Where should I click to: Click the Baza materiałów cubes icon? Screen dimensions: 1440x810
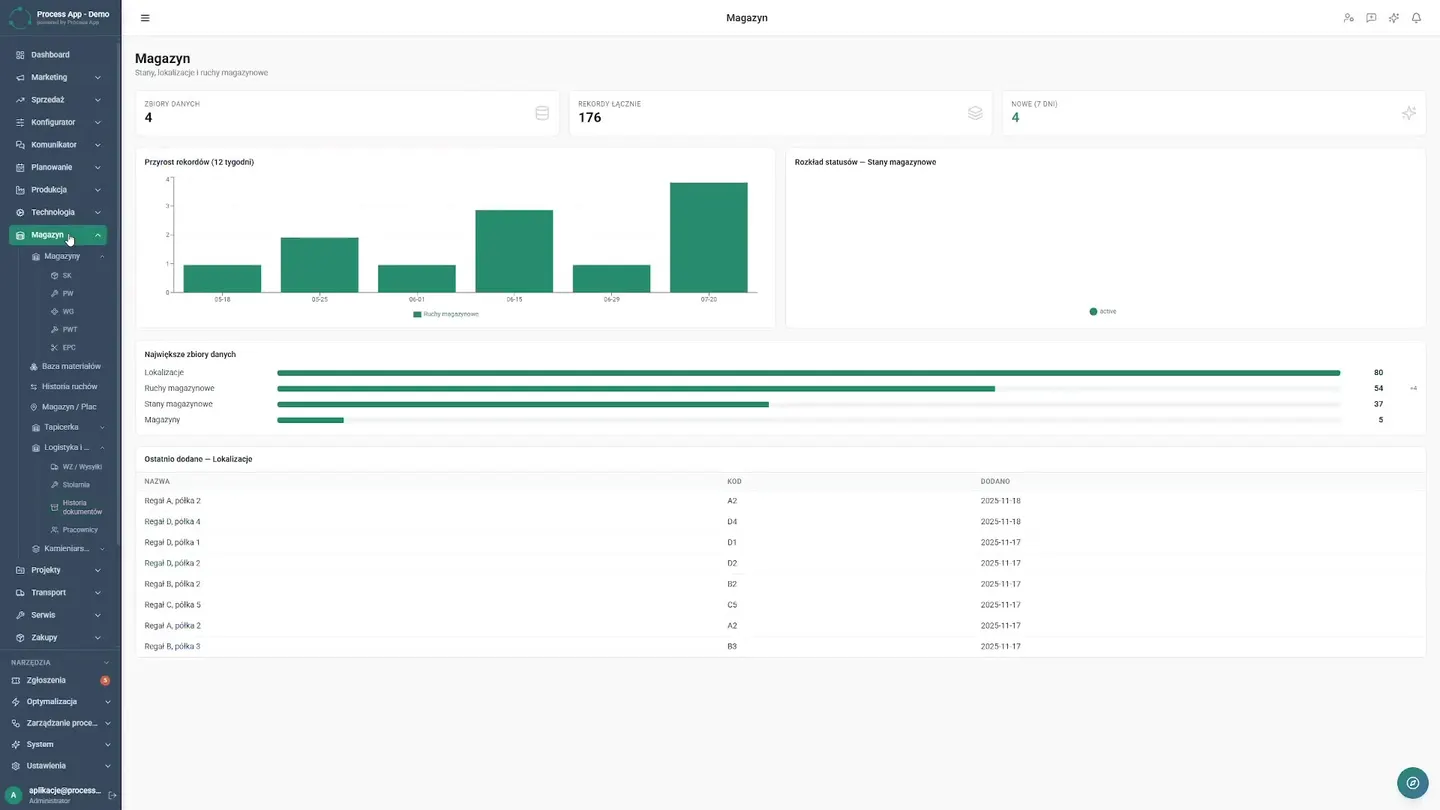coord(34,366)
